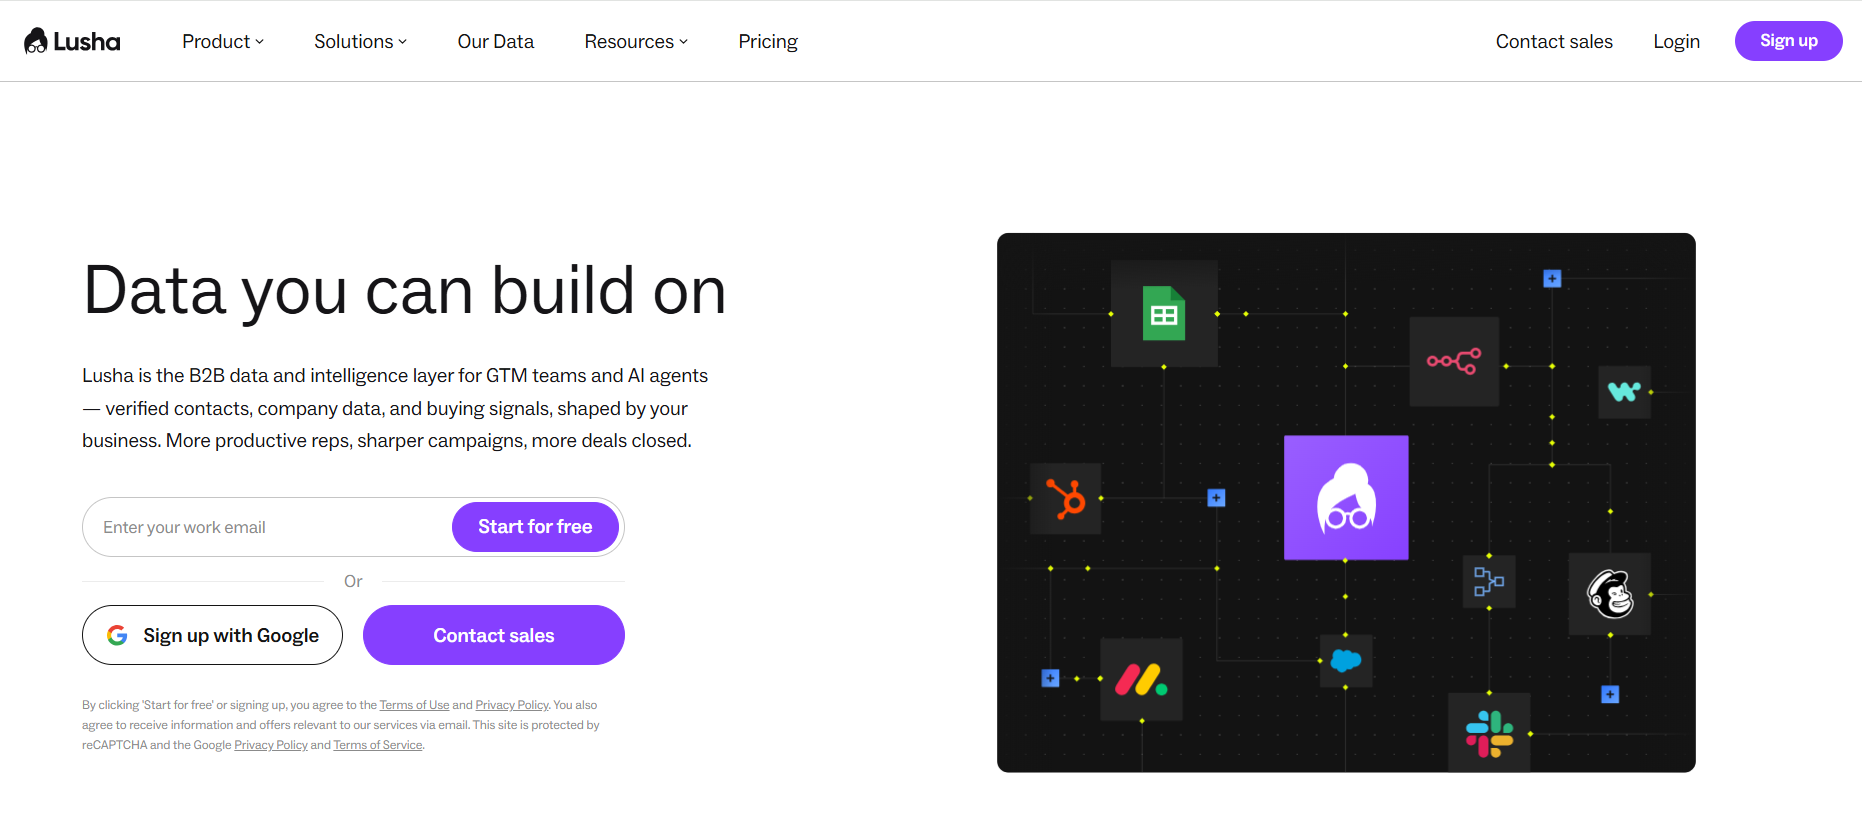Screen dimensions: 1862x835
Task: Click the Start for free button
Action: pos(535,527)
